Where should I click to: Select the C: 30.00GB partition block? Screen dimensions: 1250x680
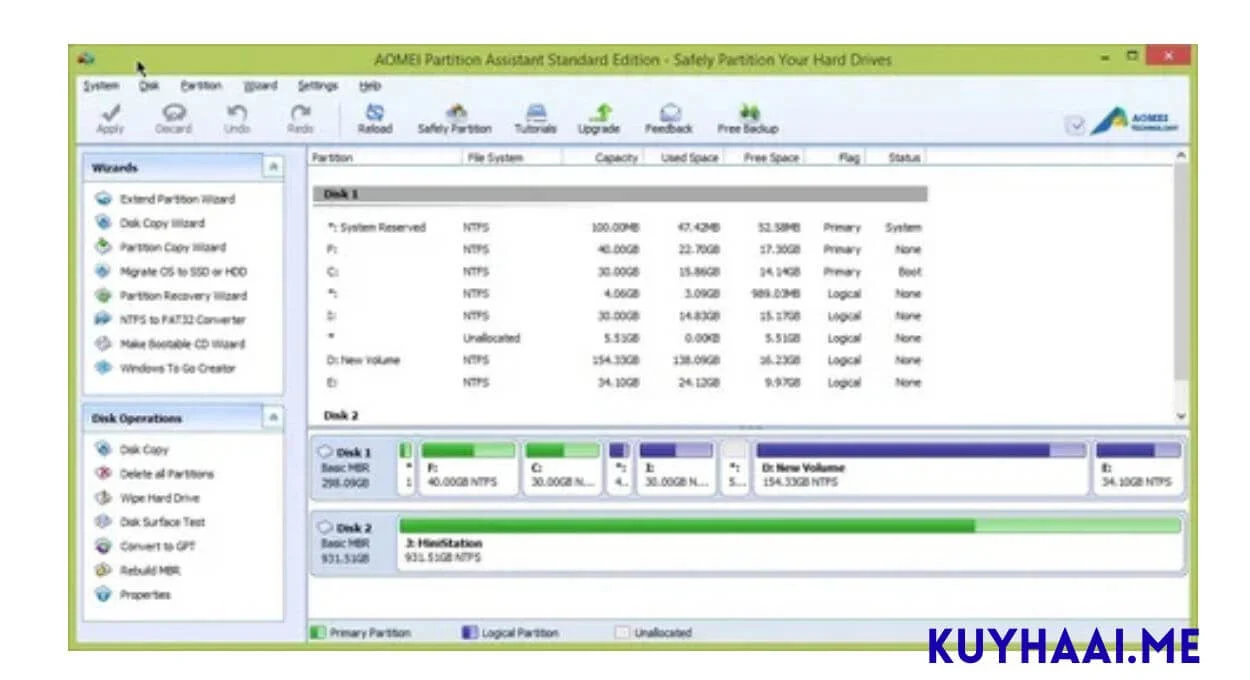click(562, 468)
